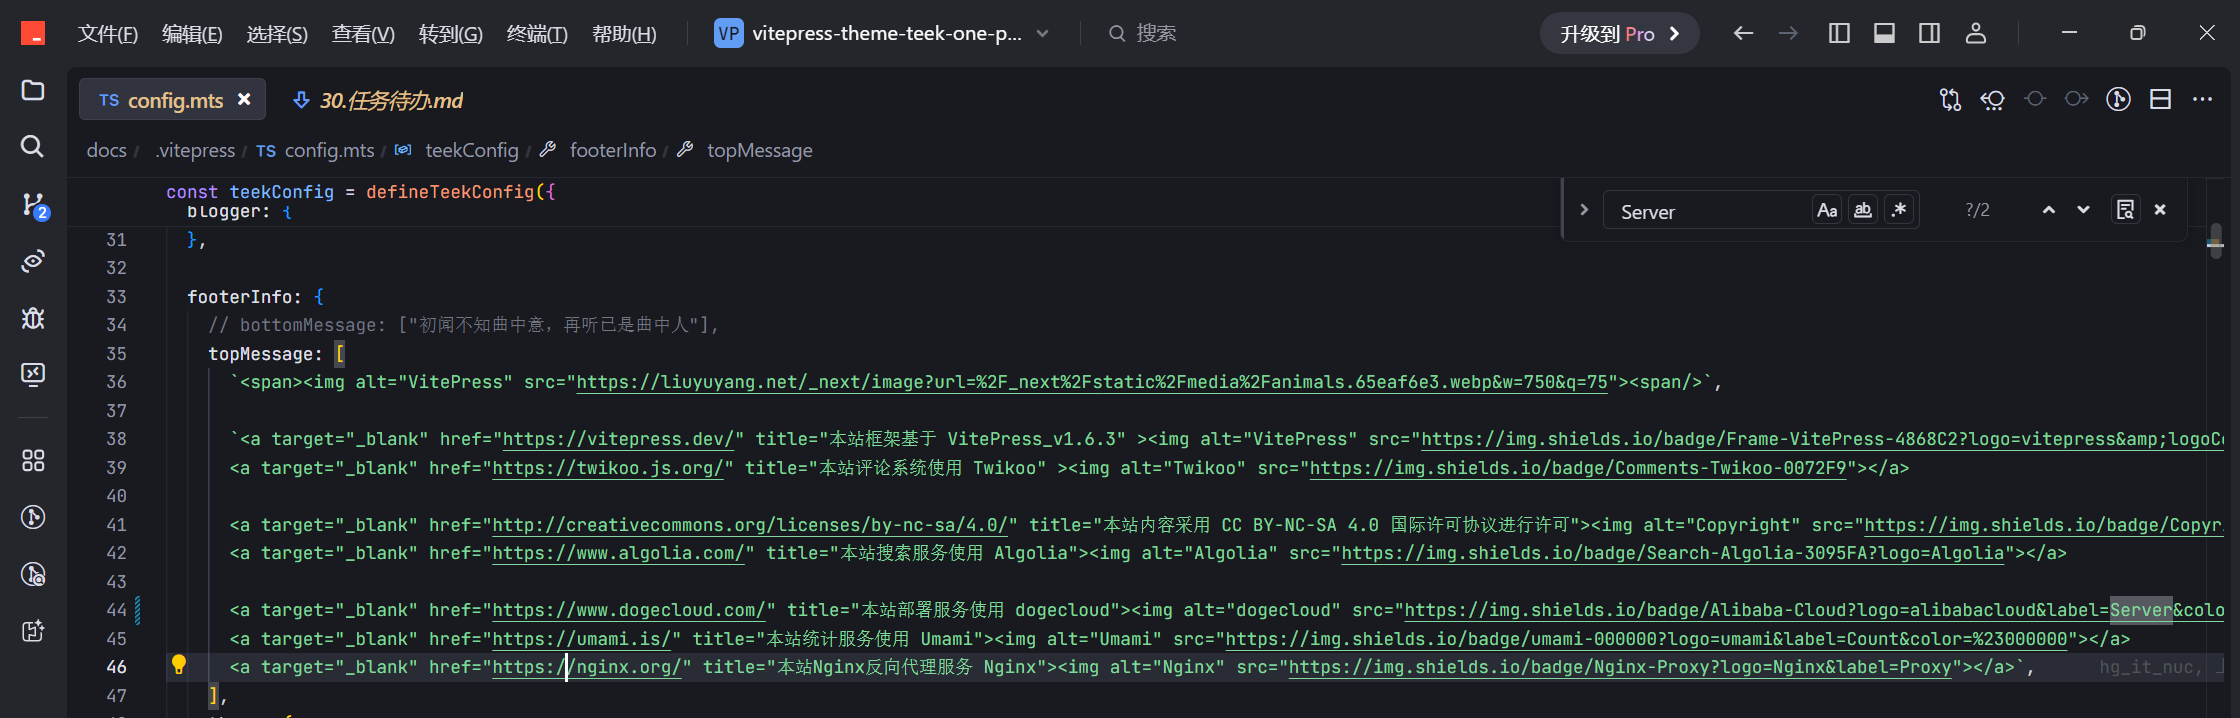Open the Search view in the sidebar
This screenshot has width=2240, height=718.
33,147
